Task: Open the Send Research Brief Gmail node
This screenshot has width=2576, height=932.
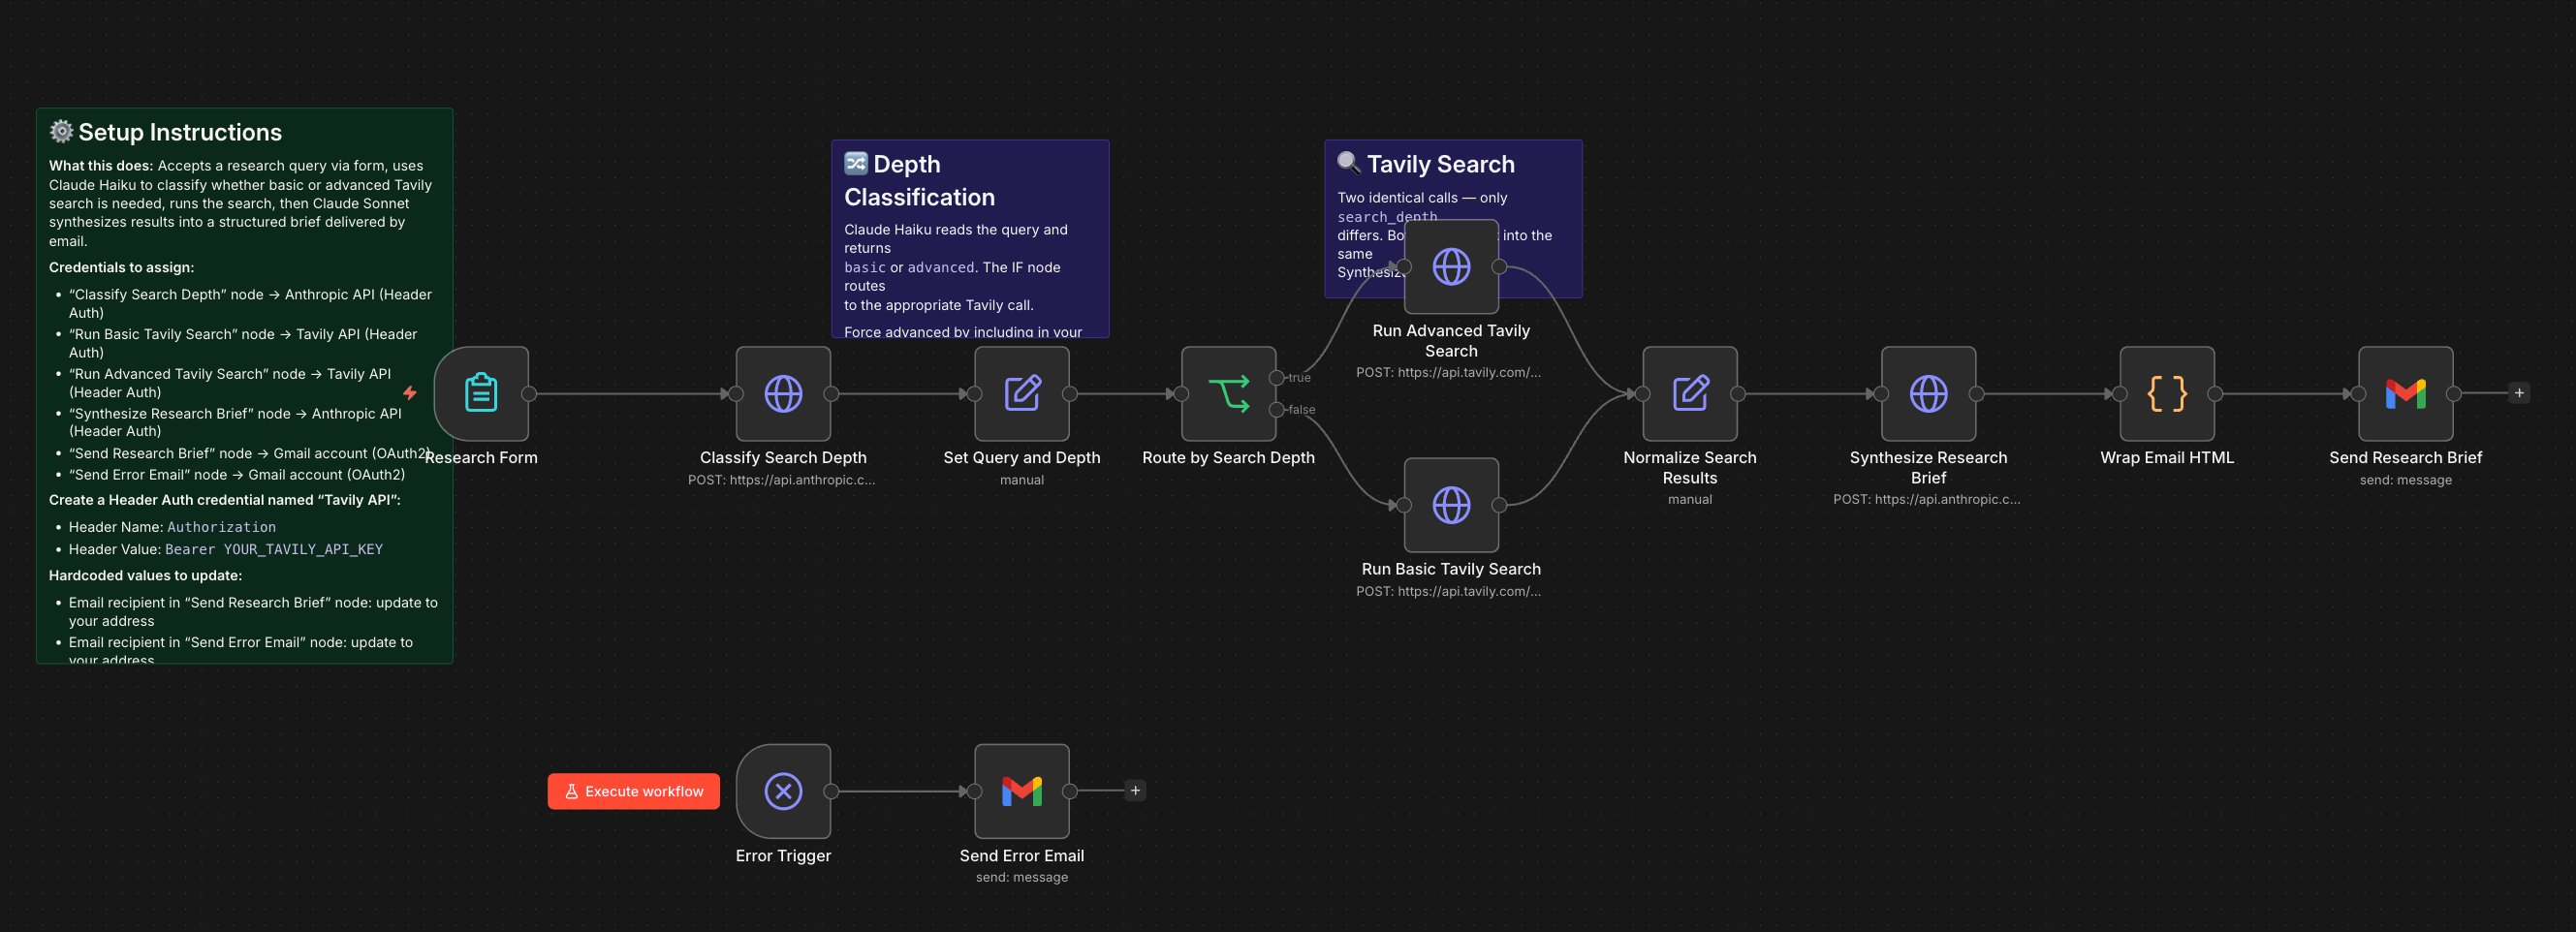Action: click(x=2406, y=393)
